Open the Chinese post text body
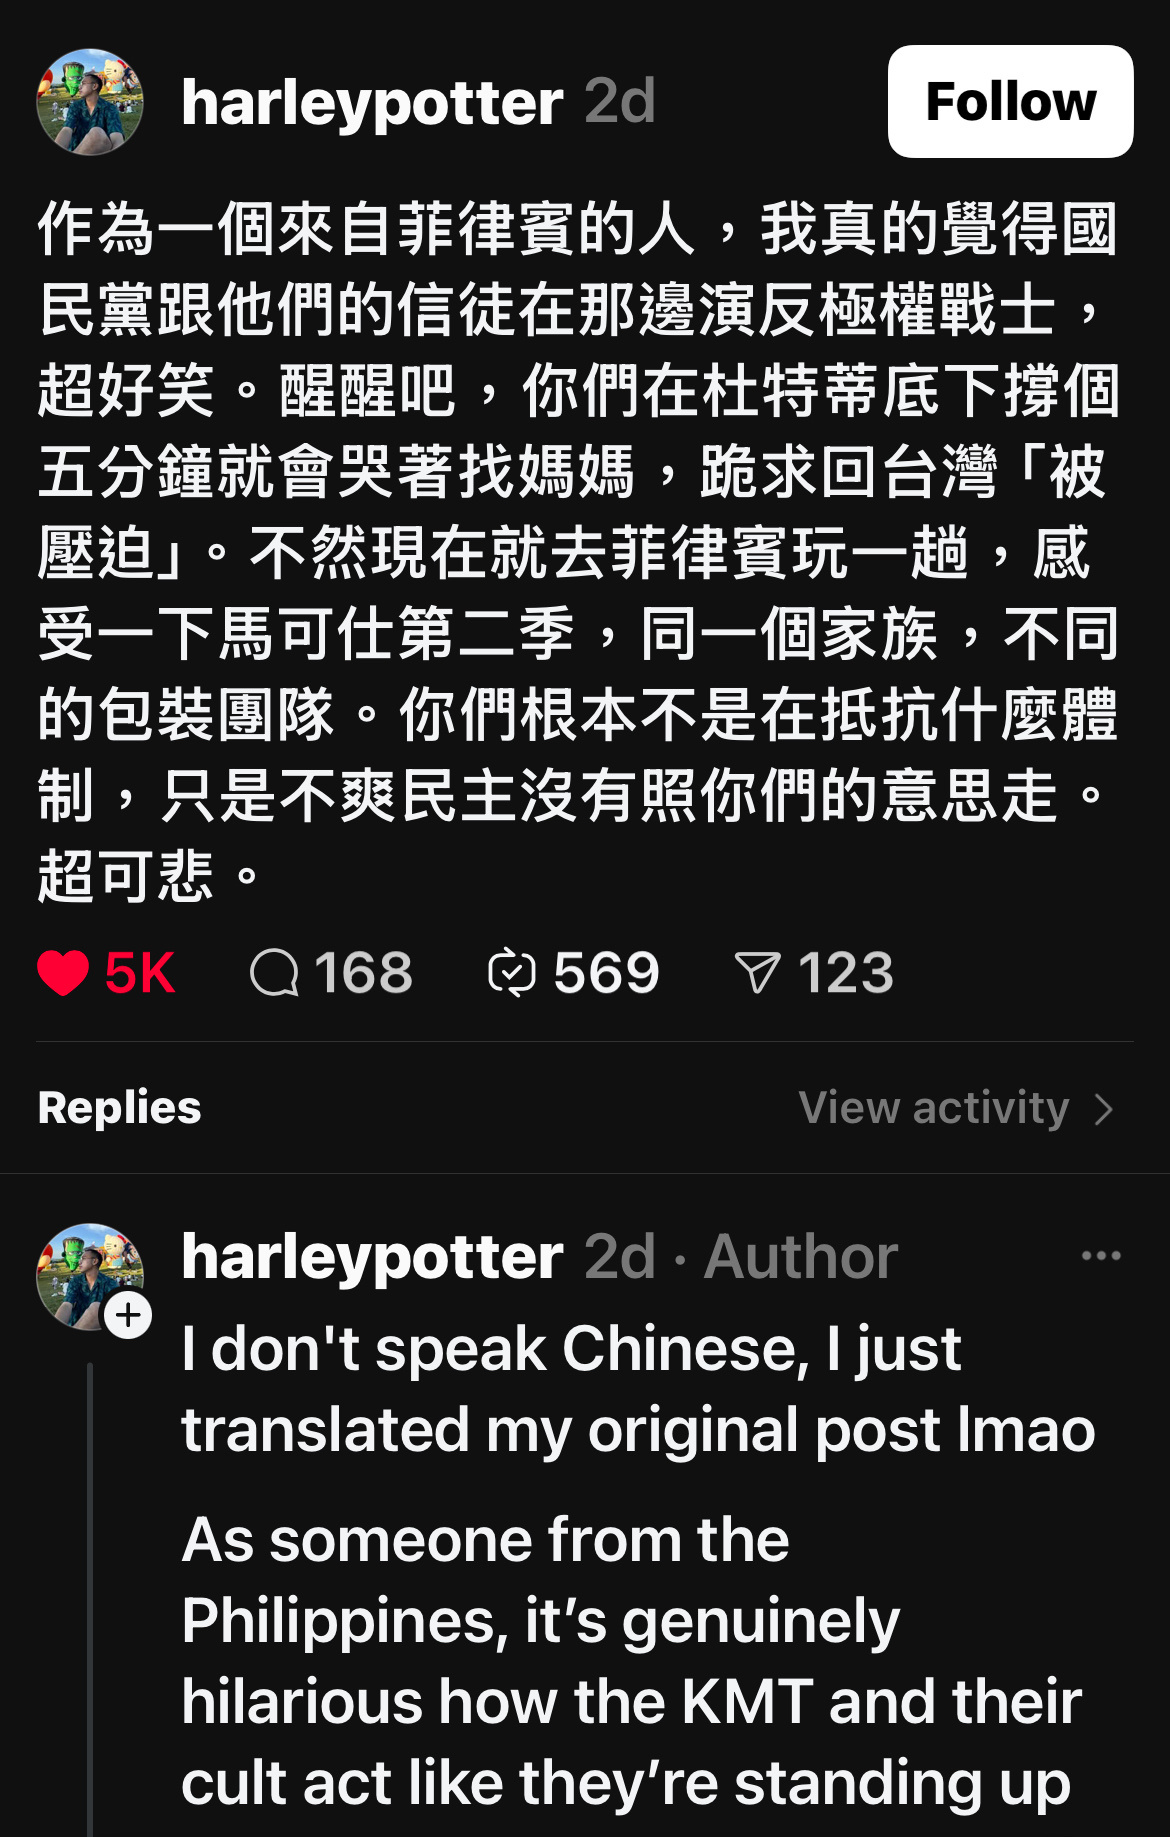This screenshot has width=1170, height=1837. pyautogui.click(x=578, y=553)
